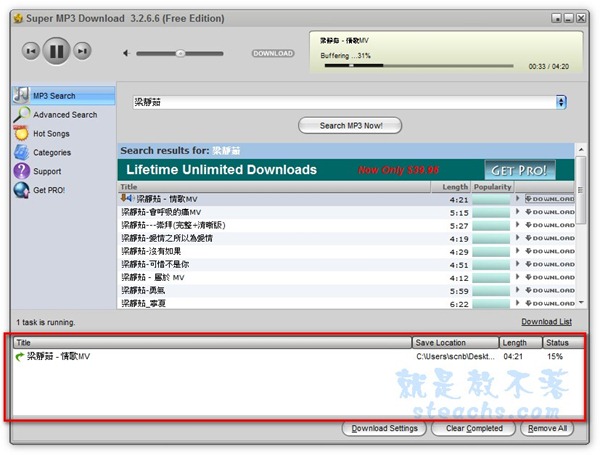Adjust the volume slider handle
The height and width of the screenshot is (455, 600).
tap(180, 53)
